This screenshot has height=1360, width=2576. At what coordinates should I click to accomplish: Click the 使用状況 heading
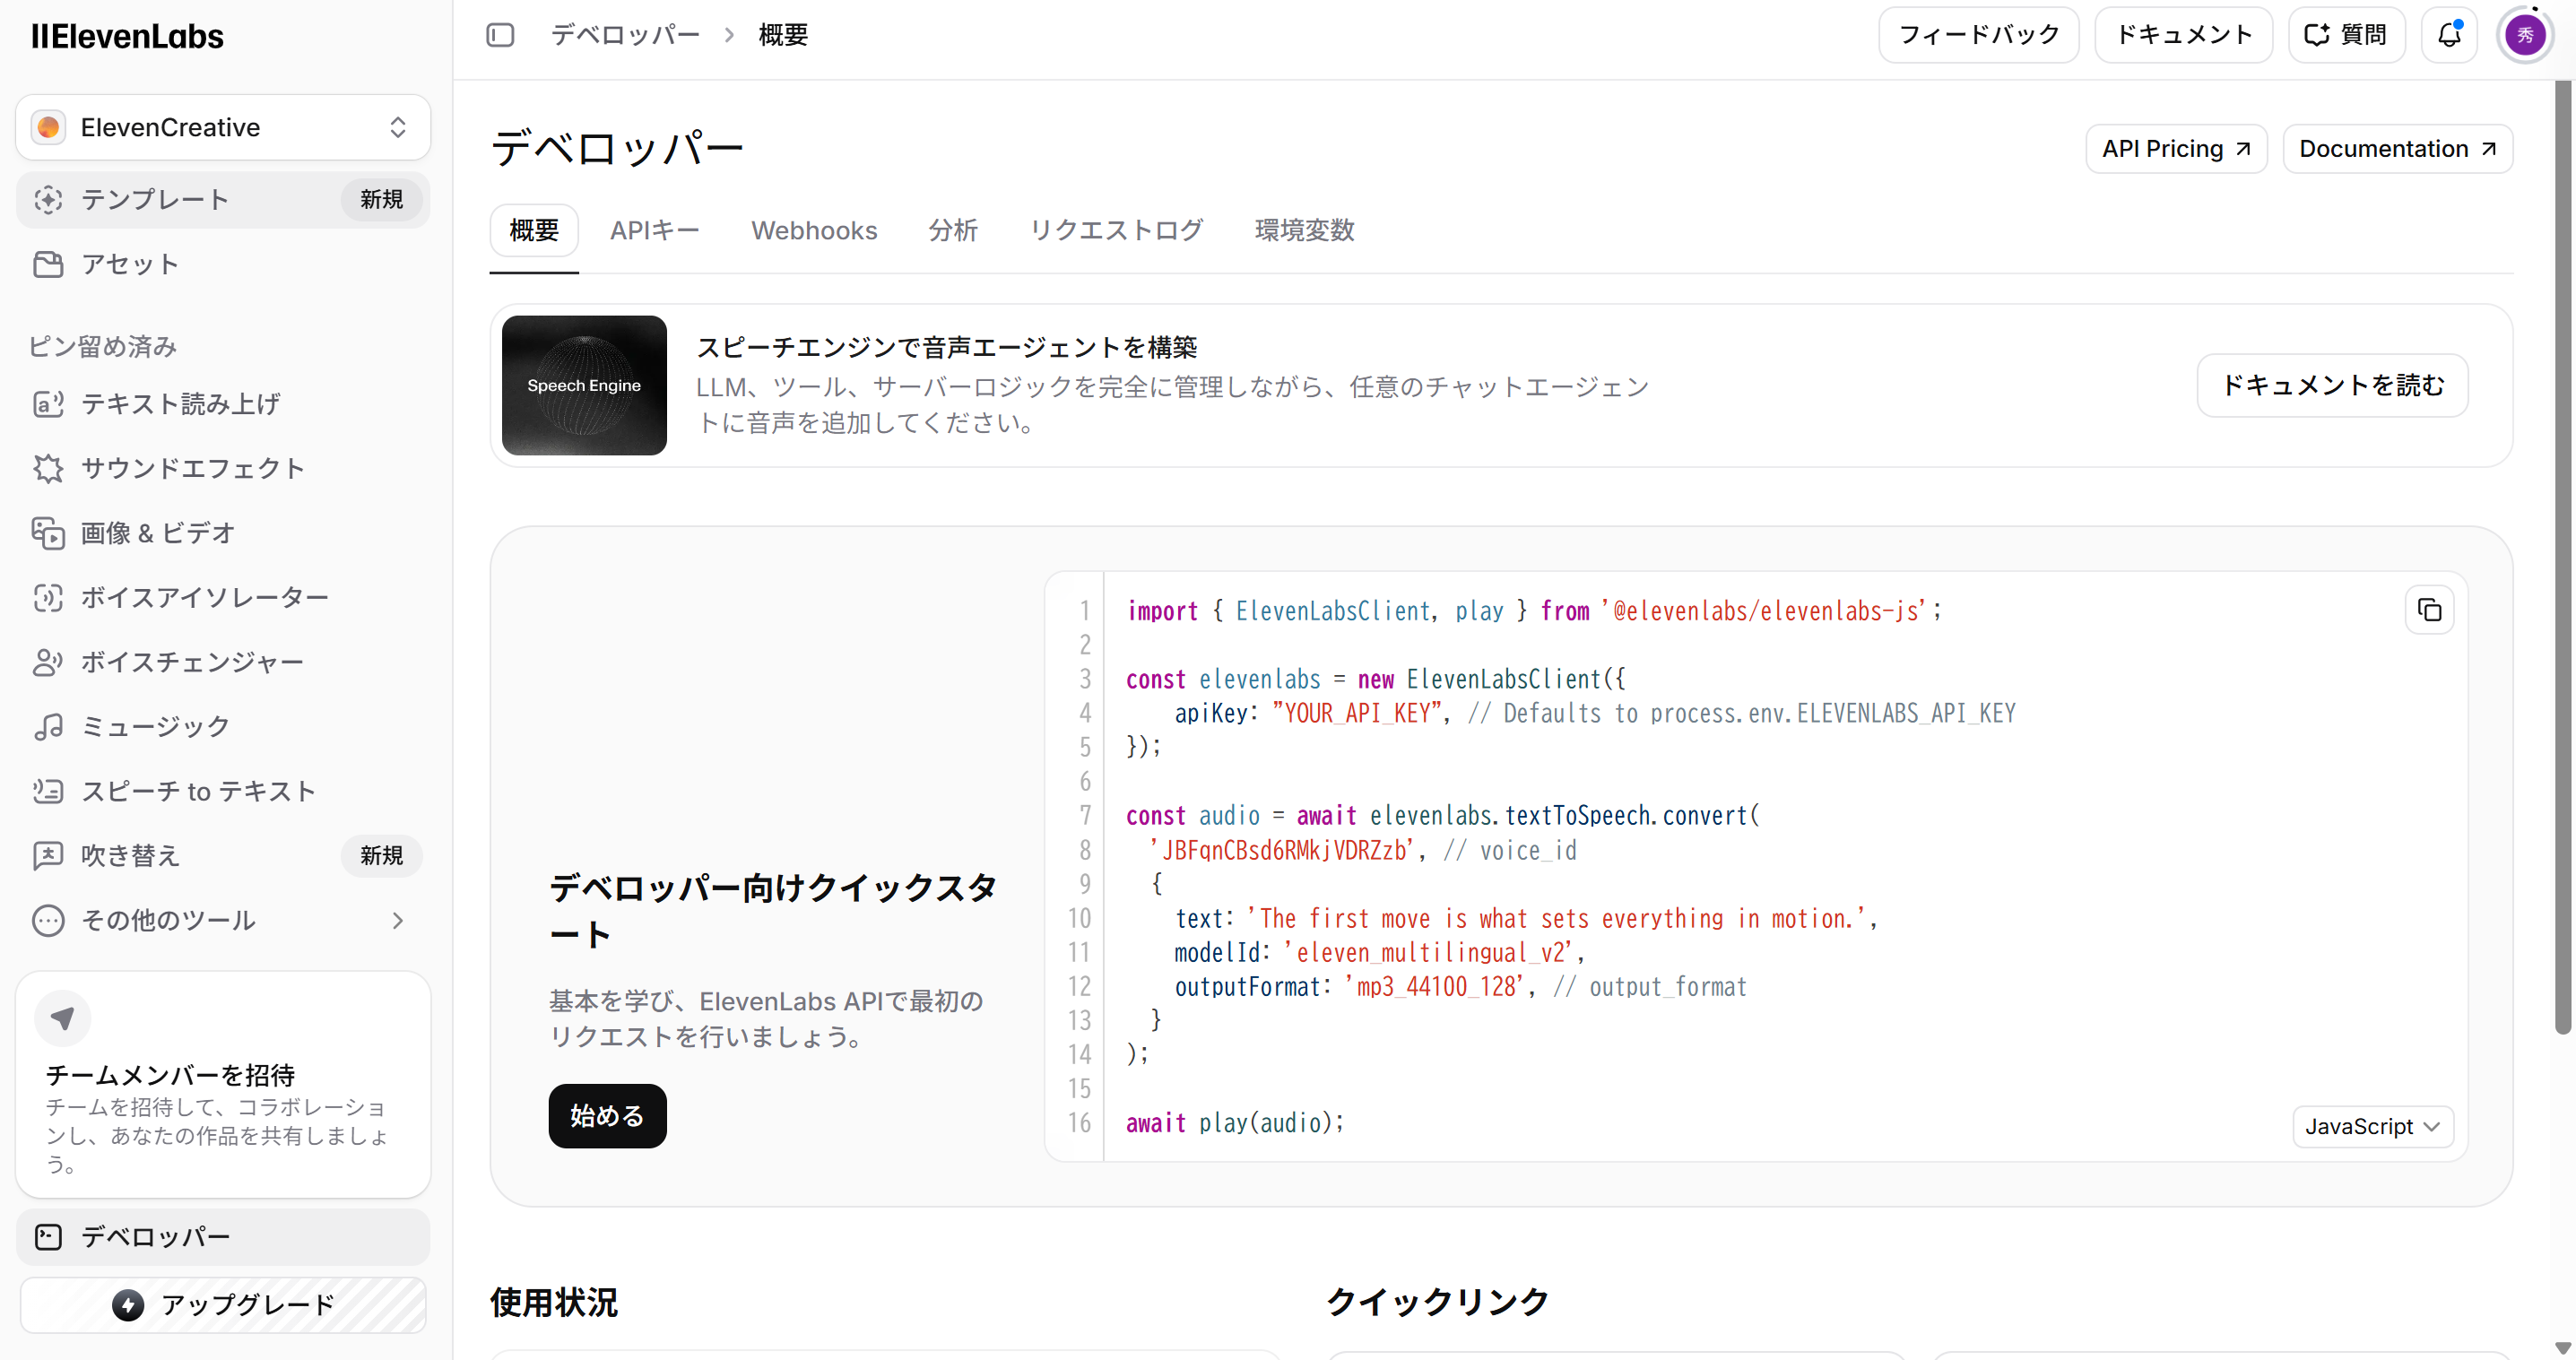pyautogui.click(x=553, y=1303)
